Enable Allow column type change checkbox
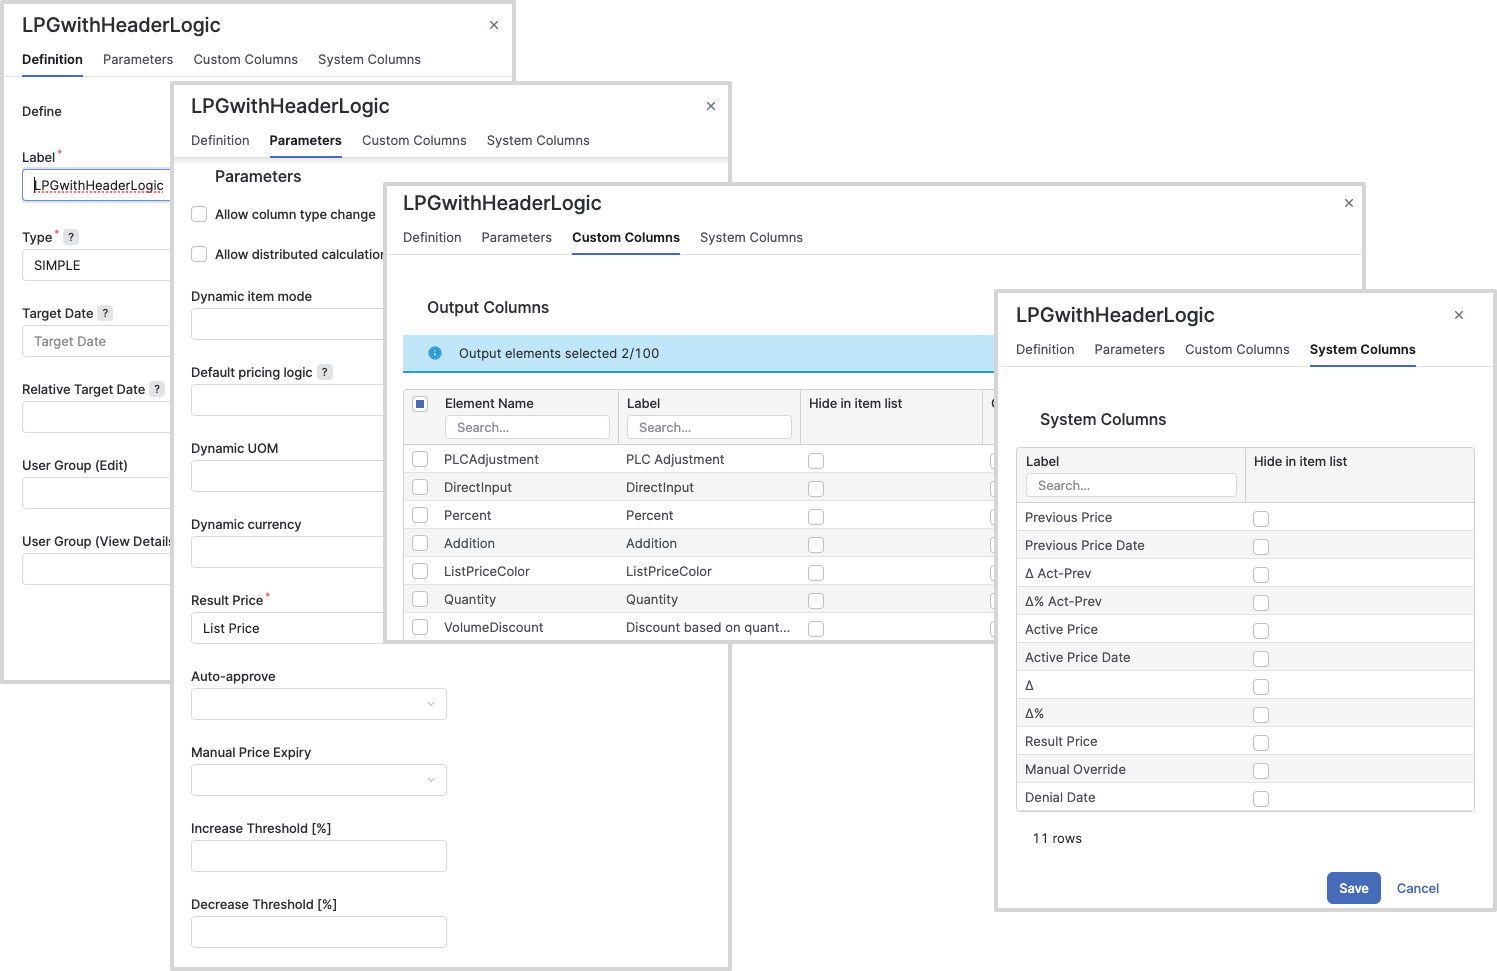This screenshot has height=971, width=1497. [x=199, y=214]
